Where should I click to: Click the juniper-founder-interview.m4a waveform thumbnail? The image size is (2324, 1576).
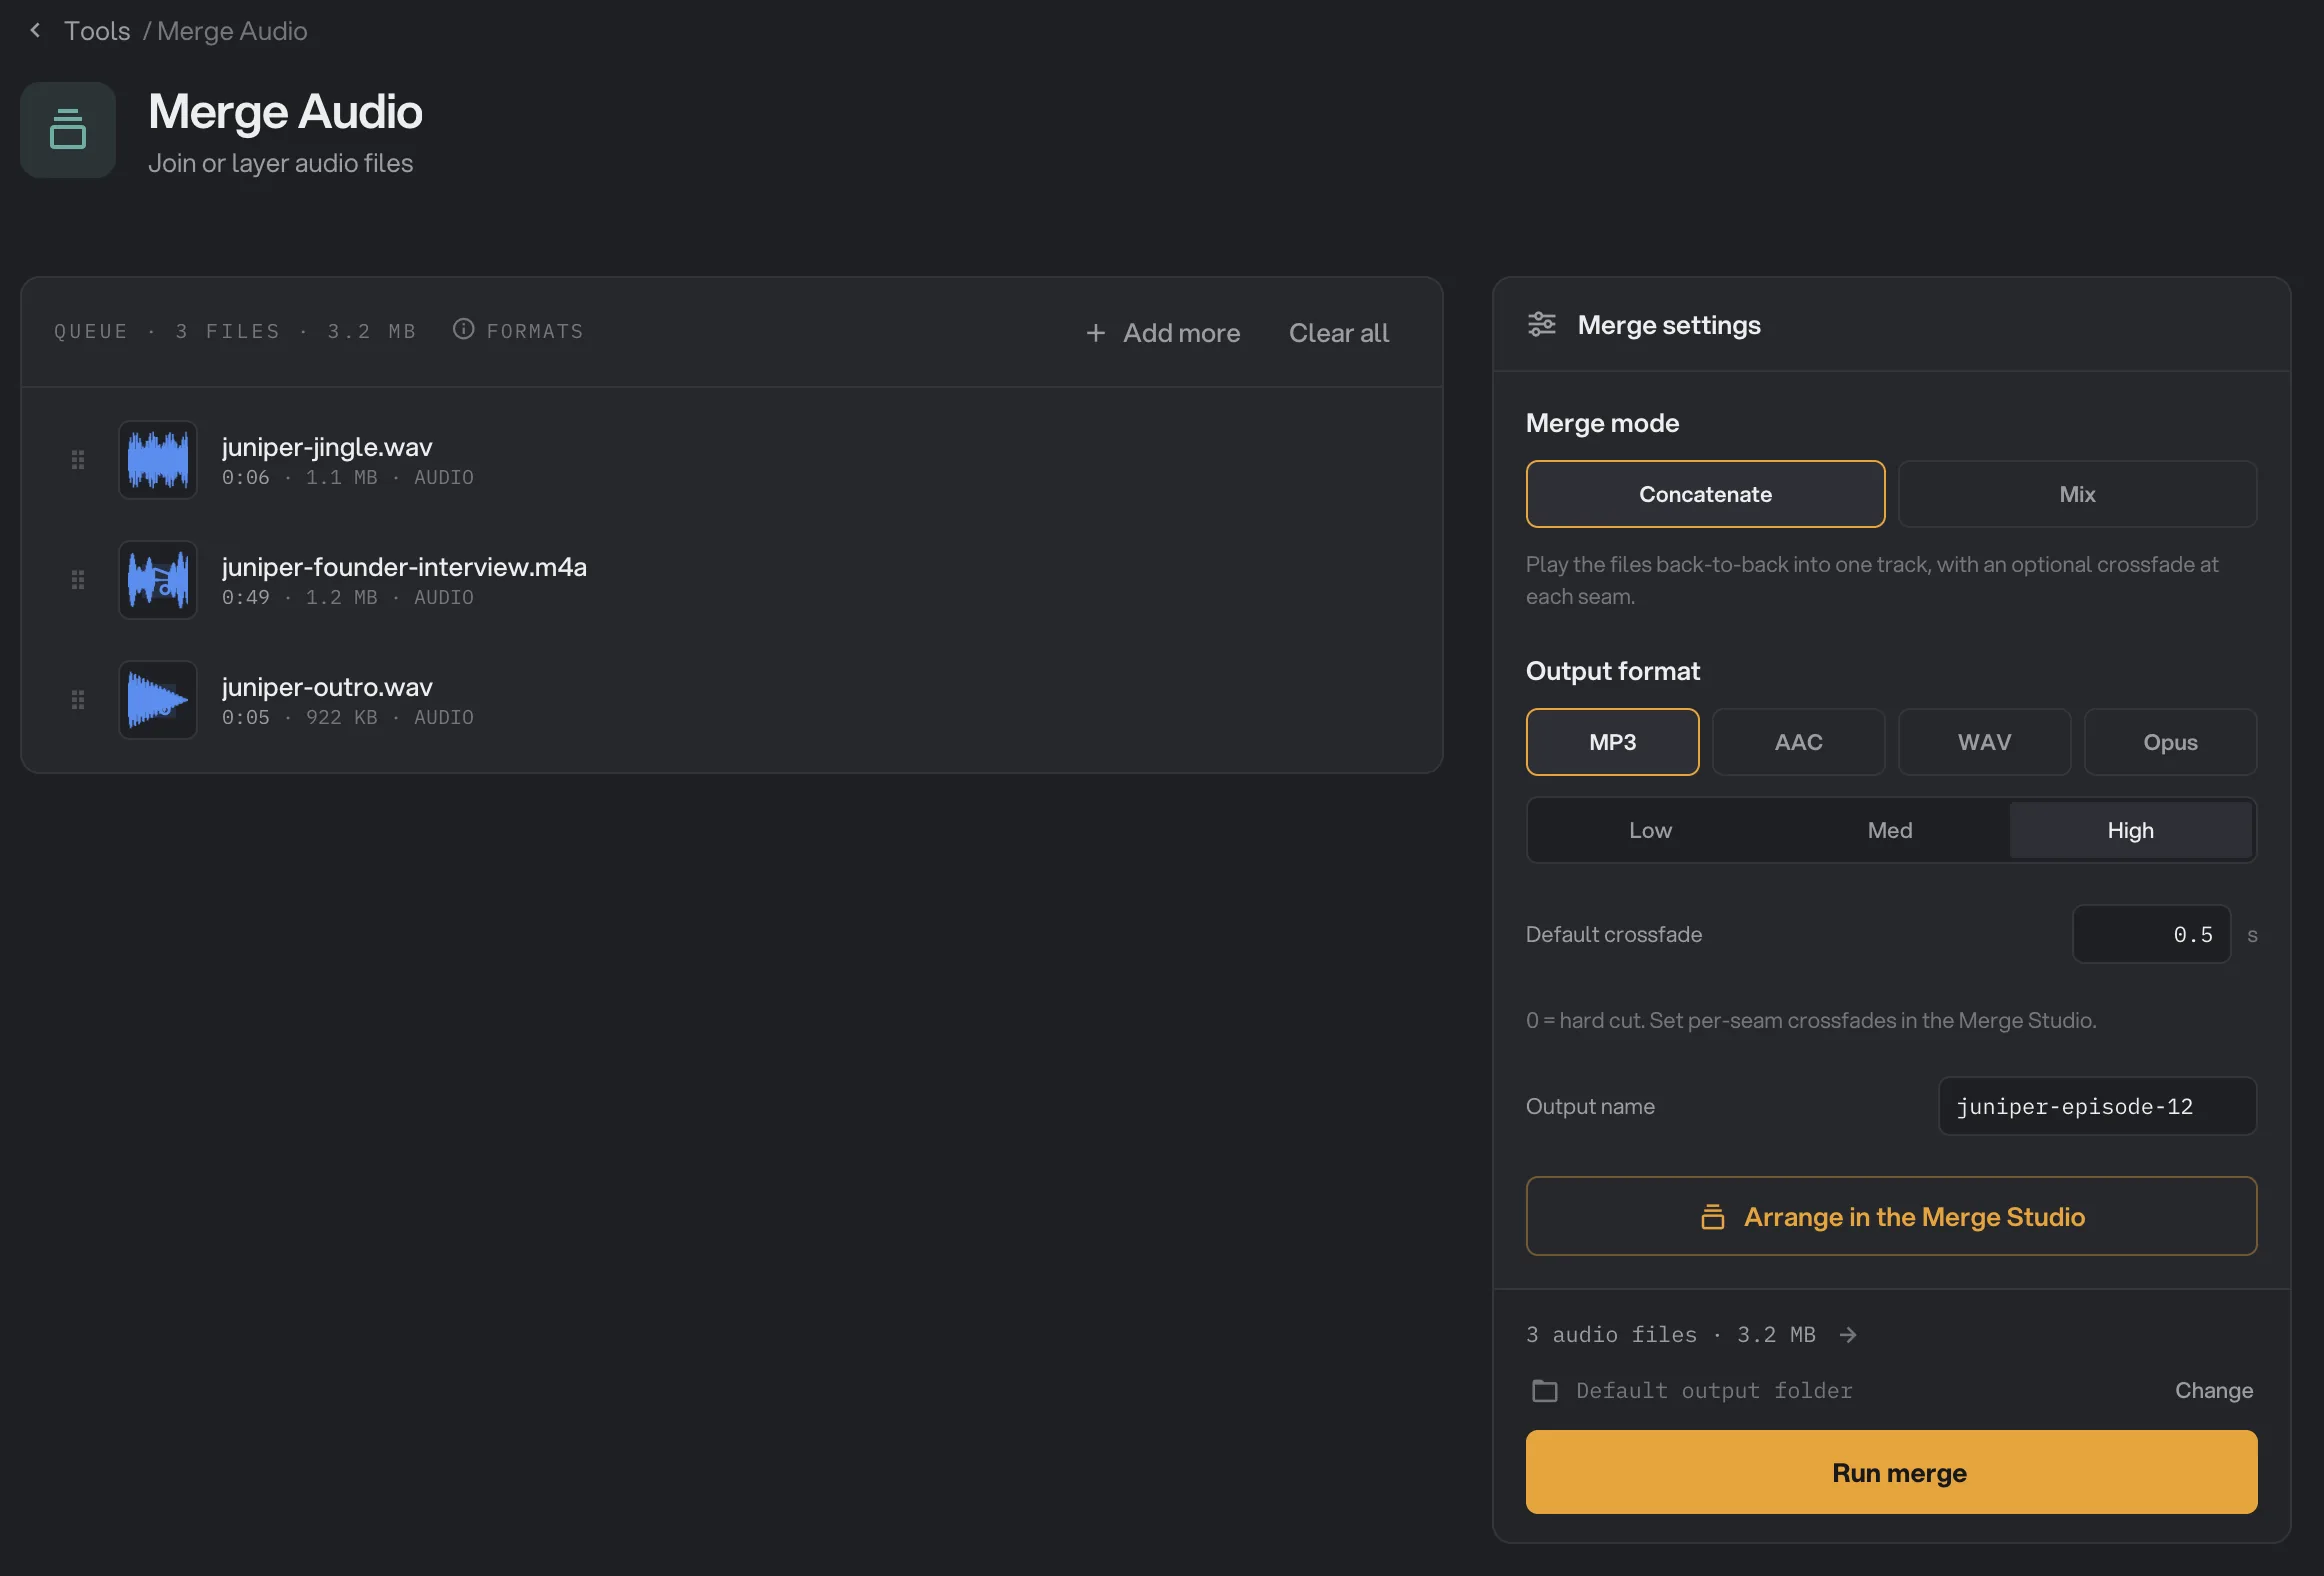(158, 580)
